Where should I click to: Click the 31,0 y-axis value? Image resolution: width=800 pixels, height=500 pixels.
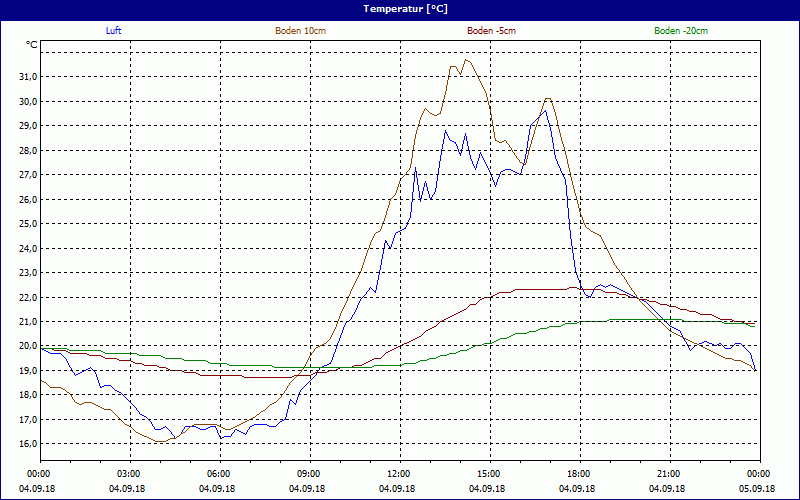(26, 76)
